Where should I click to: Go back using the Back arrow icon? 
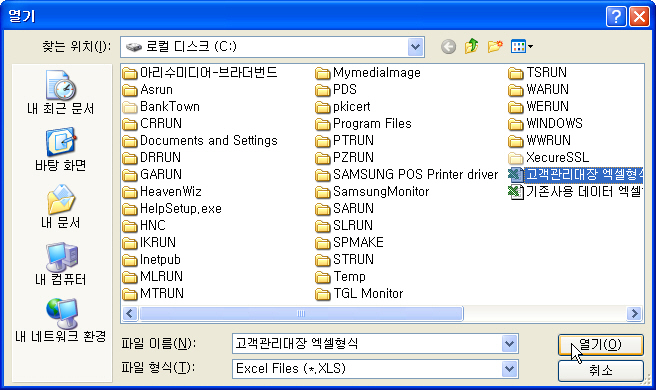(x=448, y=46)
